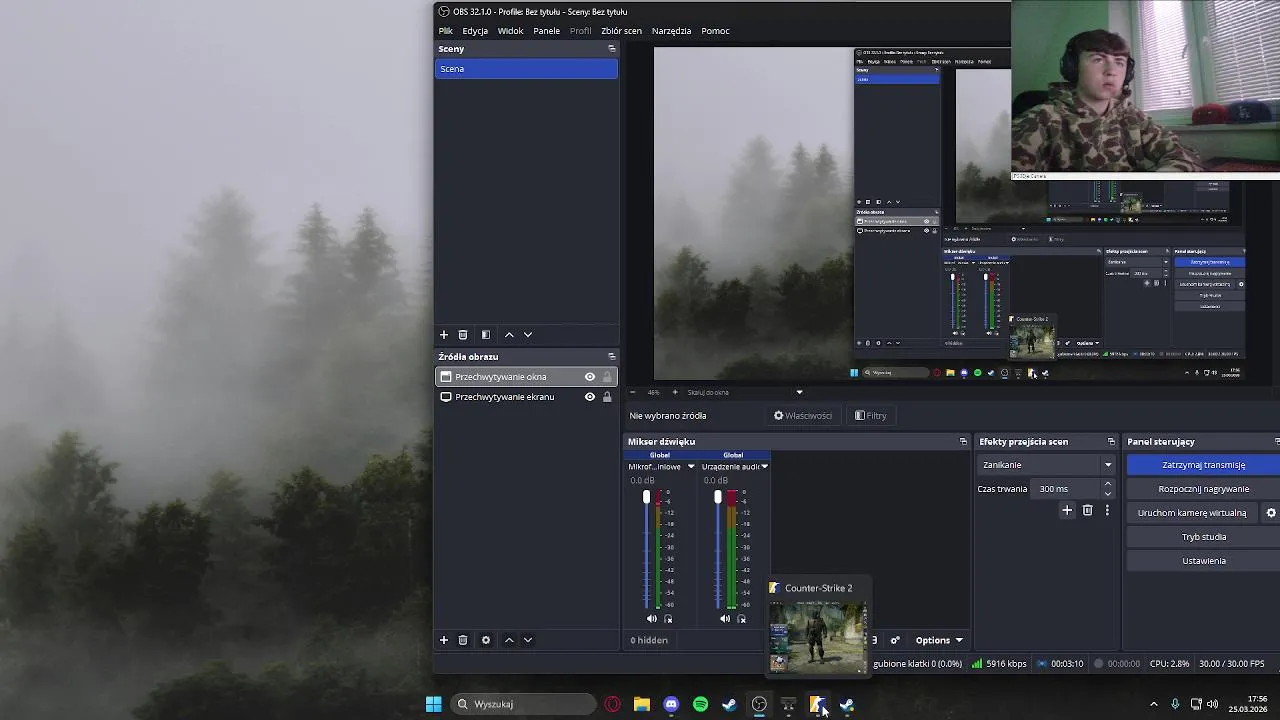Open virtual camera settings gear

(1272, 513)
